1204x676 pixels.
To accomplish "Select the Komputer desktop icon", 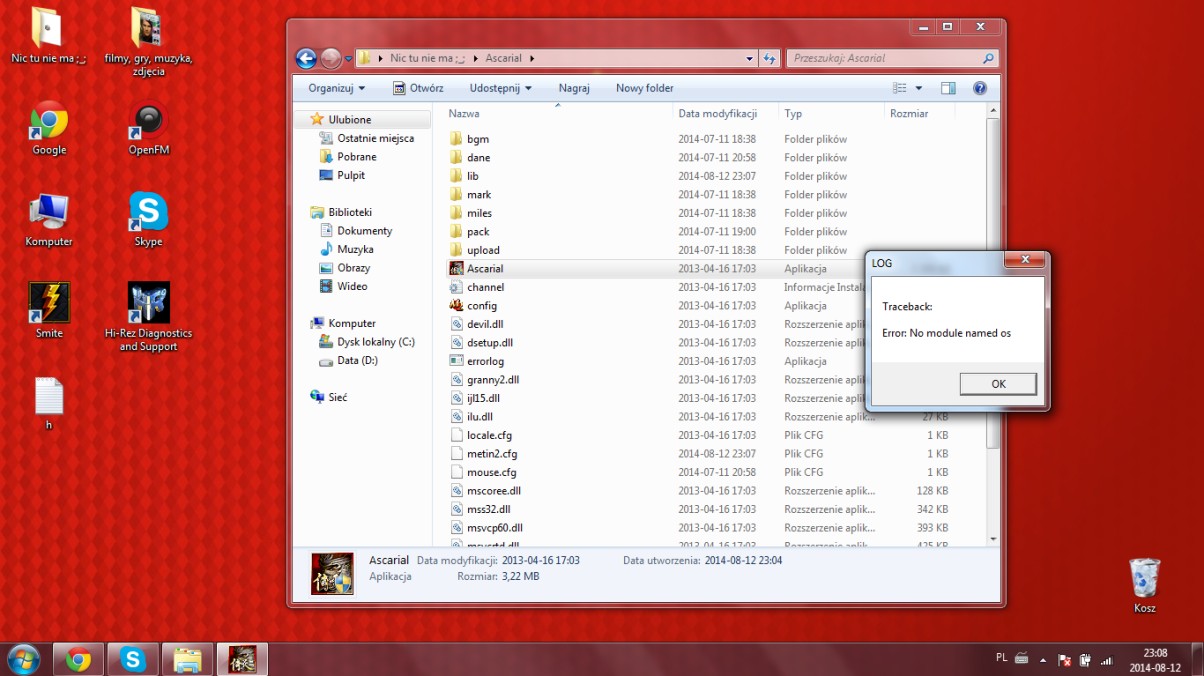I will [49, 220].
